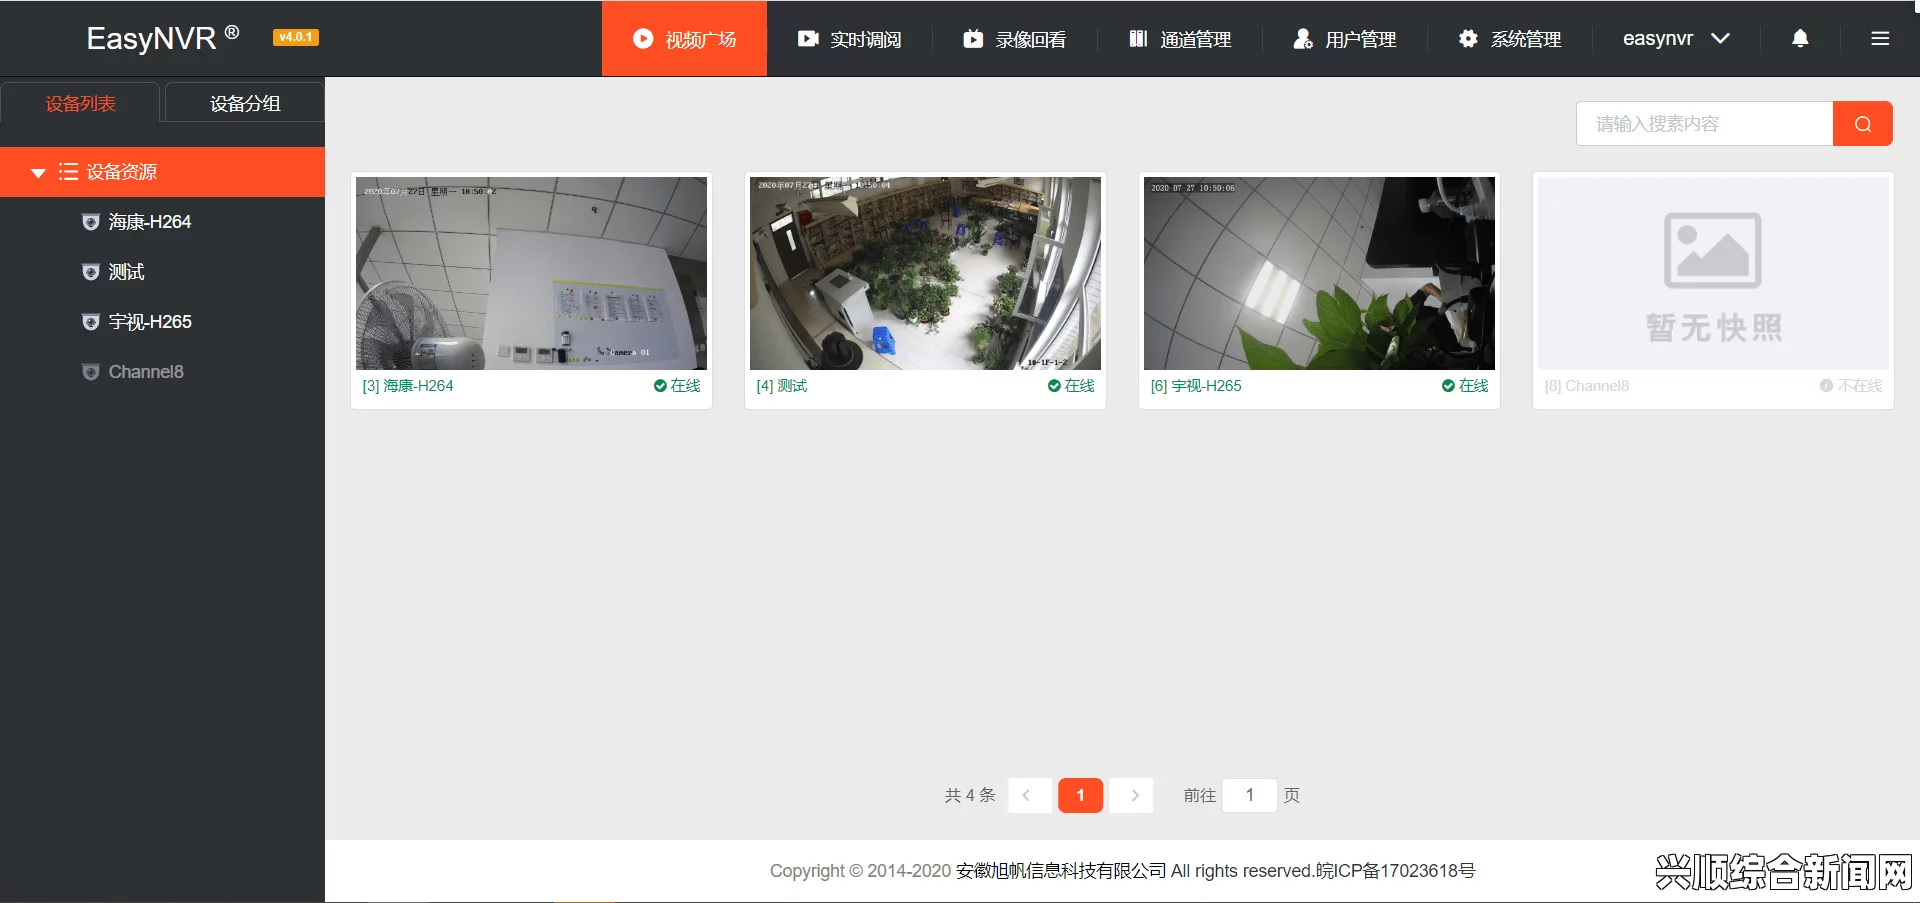This screenshot has height=903, width=1920.
Task: Click camera icon next to Channel8
Action: pos(91,372)
